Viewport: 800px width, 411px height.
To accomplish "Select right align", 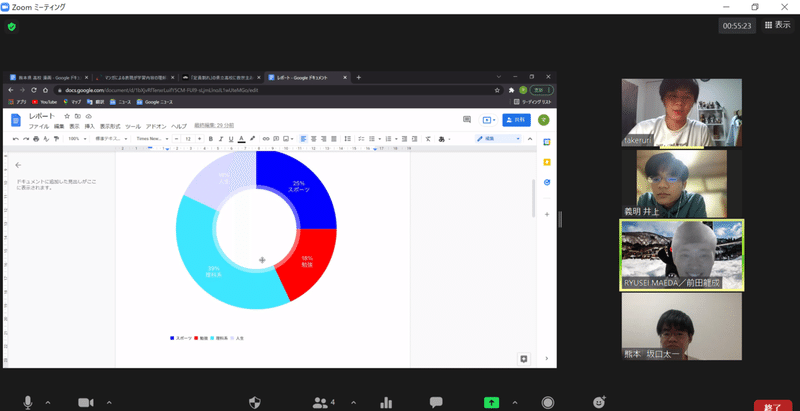I will tap(324, 139).
